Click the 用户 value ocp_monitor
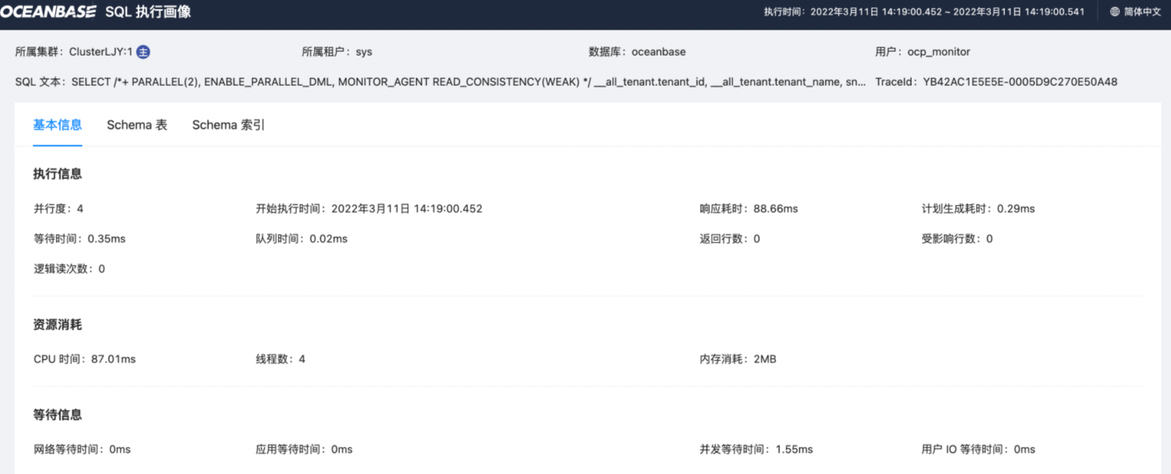 (x=939, y=52)
